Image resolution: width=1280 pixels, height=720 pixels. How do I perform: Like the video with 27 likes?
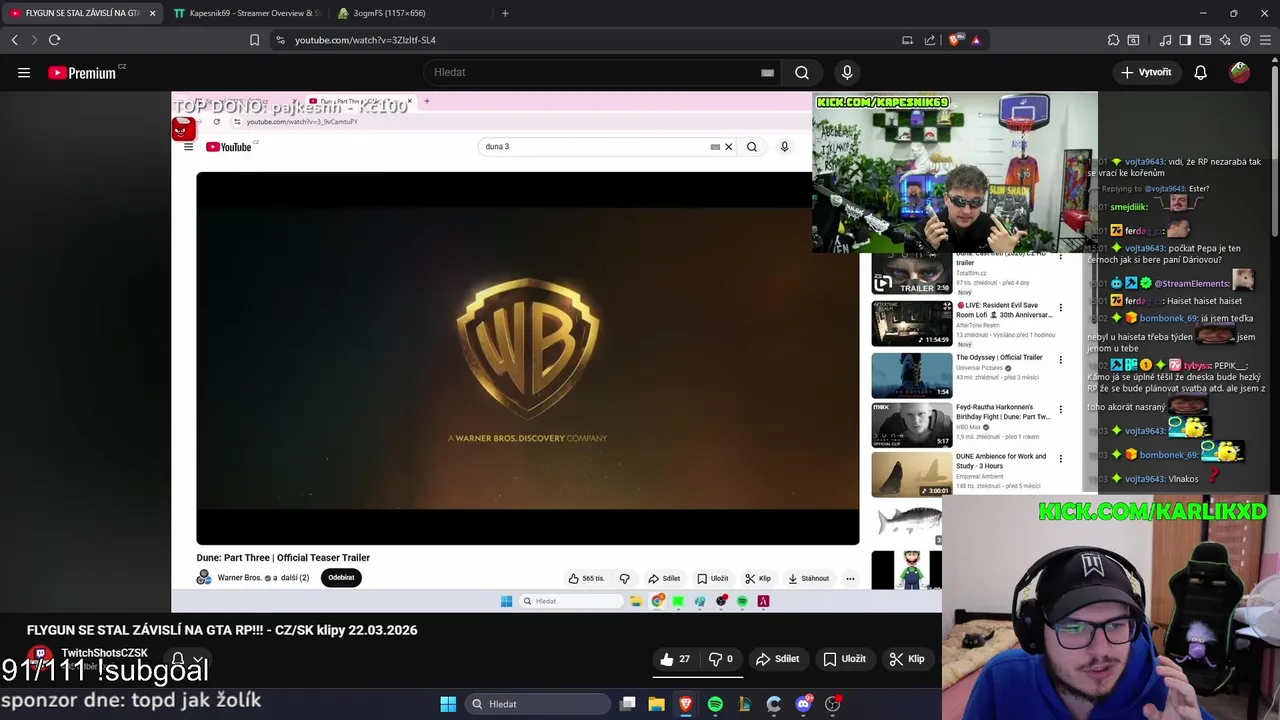(676, 659)
